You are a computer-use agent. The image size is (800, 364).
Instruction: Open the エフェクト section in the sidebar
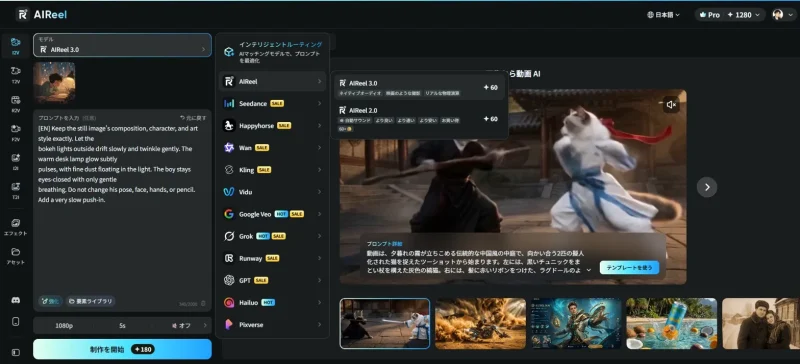(x=15, y=227)
